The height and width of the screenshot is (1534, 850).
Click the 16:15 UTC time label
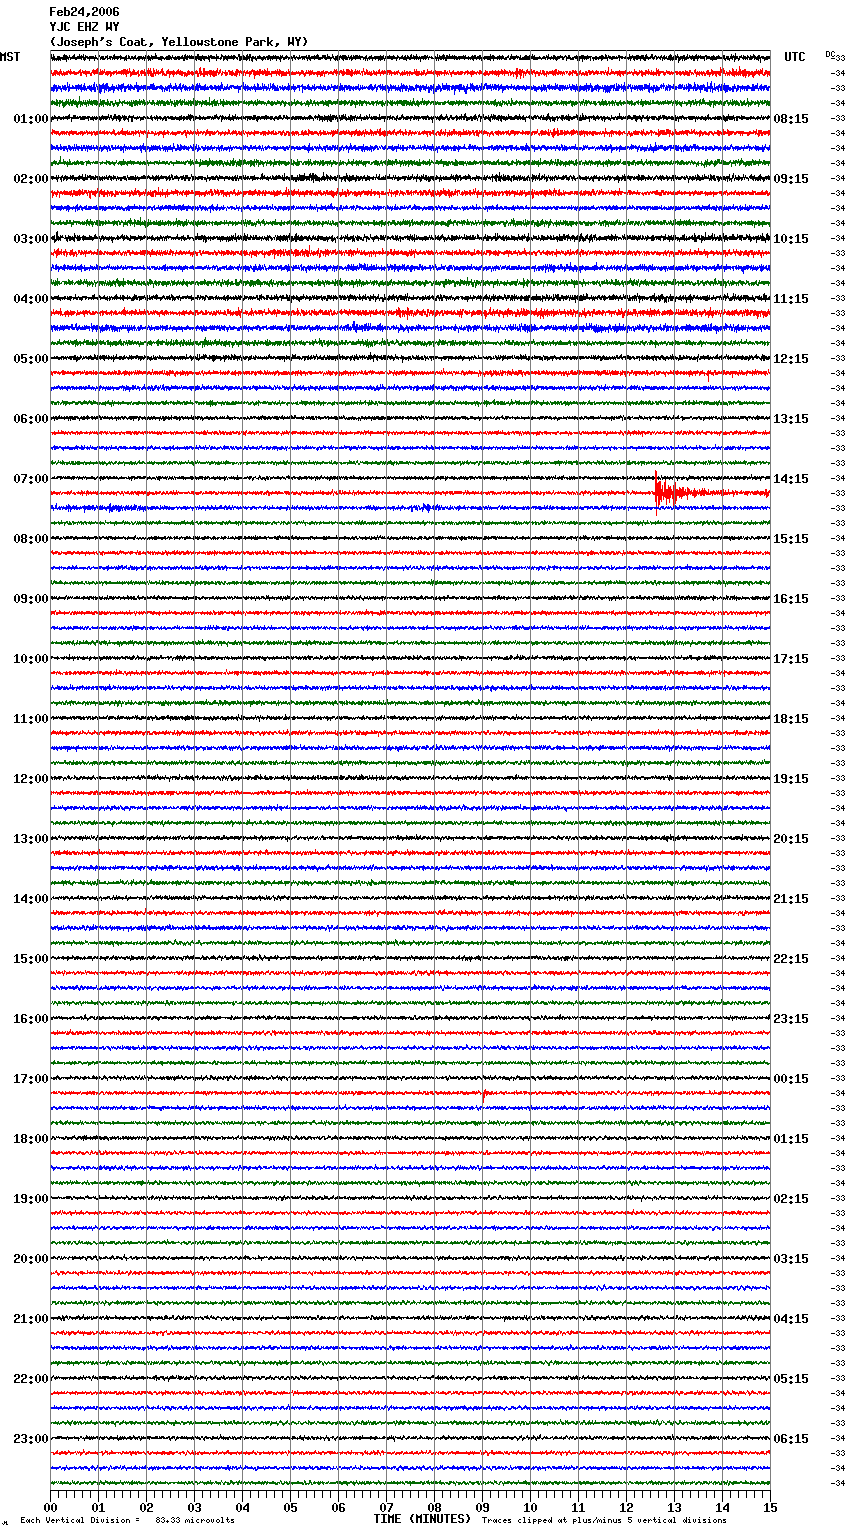tap(791, 599)
